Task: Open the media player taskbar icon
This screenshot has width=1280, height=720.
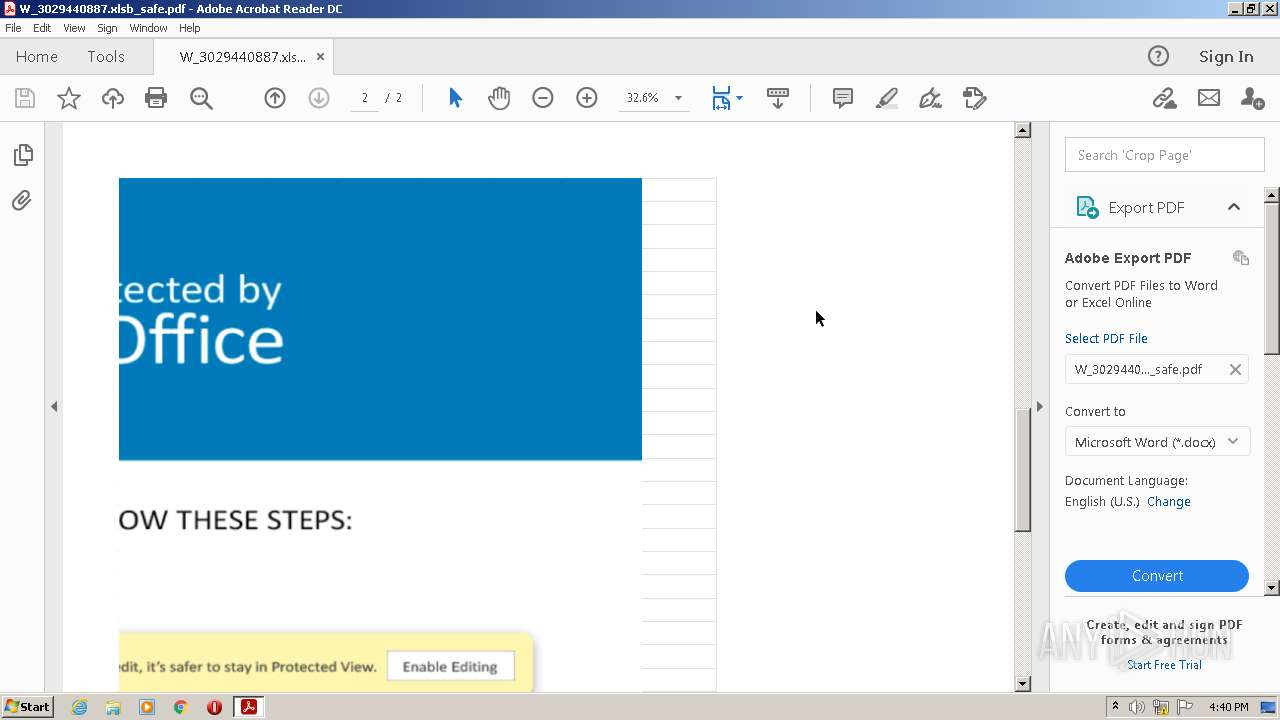Action: click(147, 707)
